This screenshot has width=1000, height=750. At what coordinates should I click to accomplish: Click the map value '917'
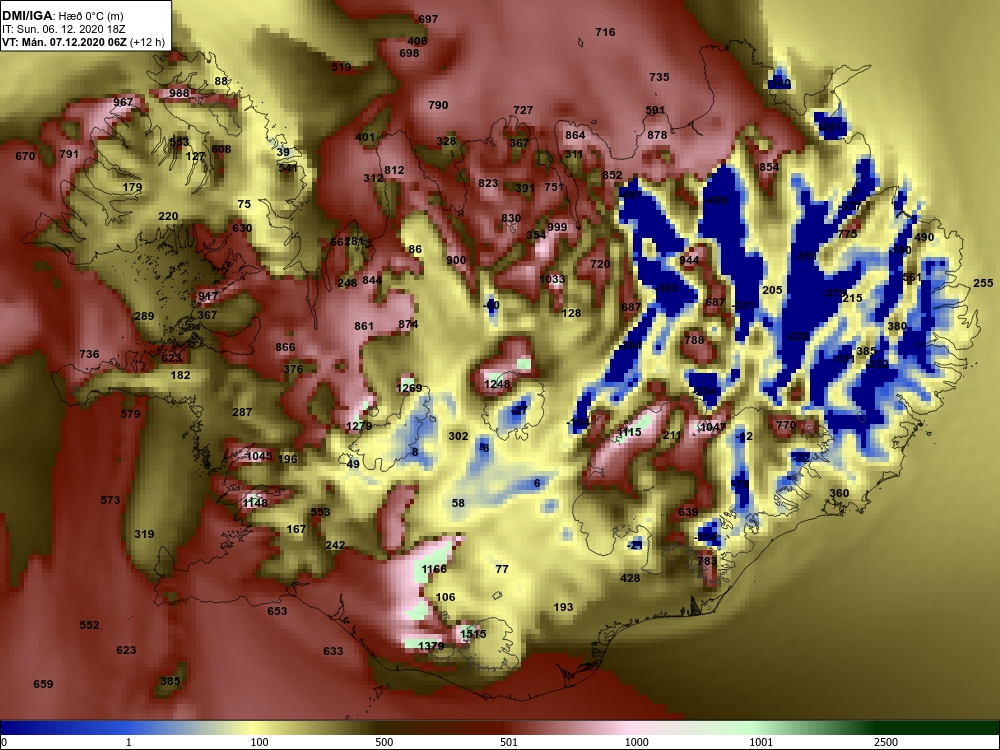(x=208, y=297)
